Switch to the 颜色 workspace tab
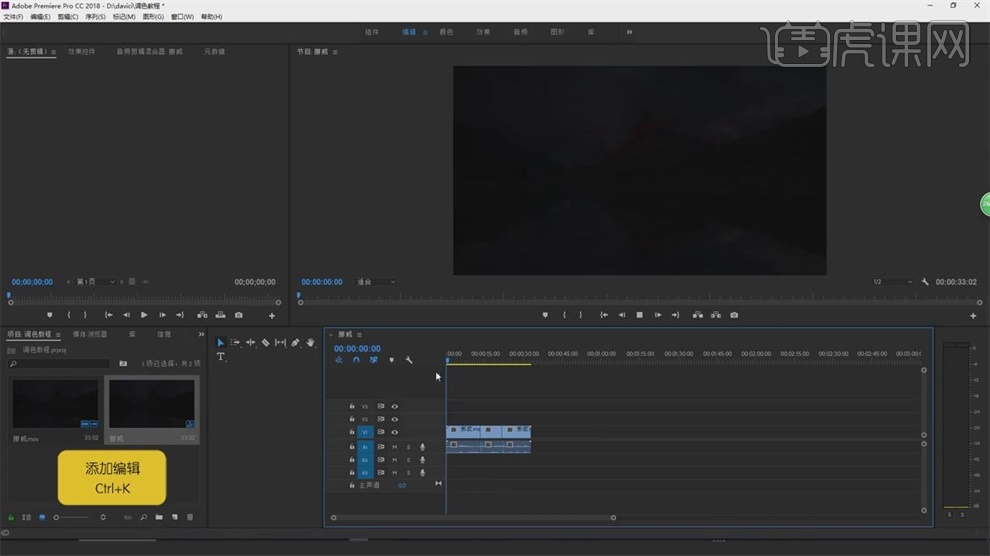The image size is (990, 556). pos(446,32)
